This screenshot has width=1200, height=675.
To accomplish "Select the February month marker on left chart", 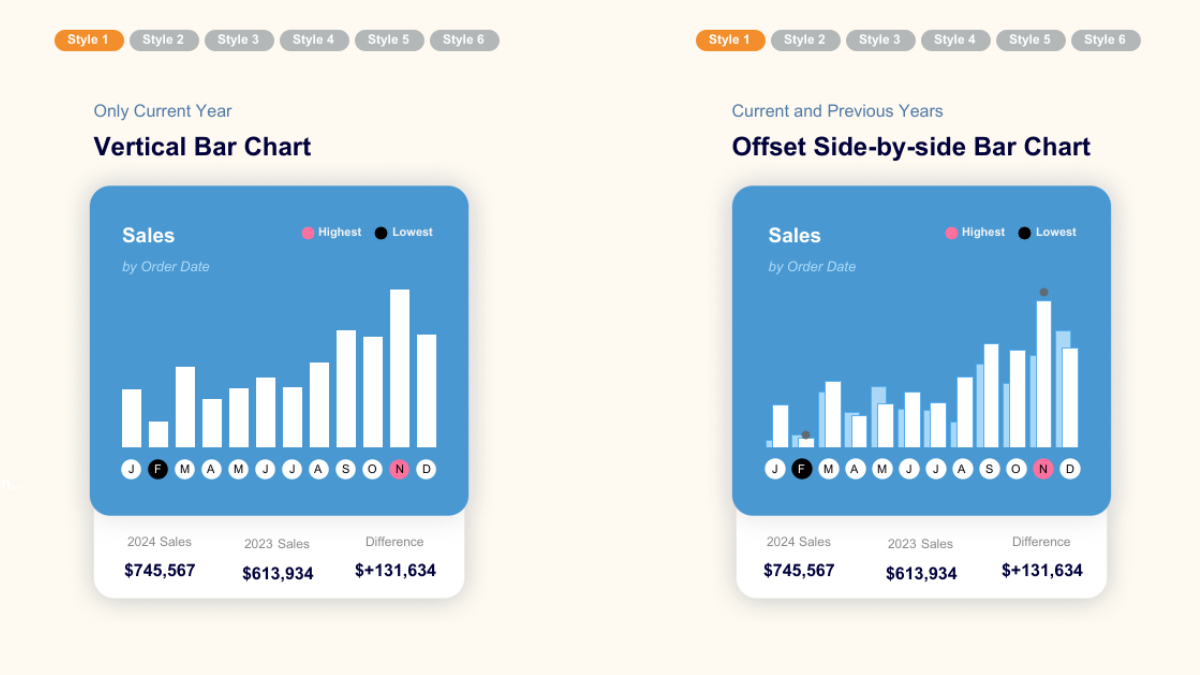I will 158,469.
